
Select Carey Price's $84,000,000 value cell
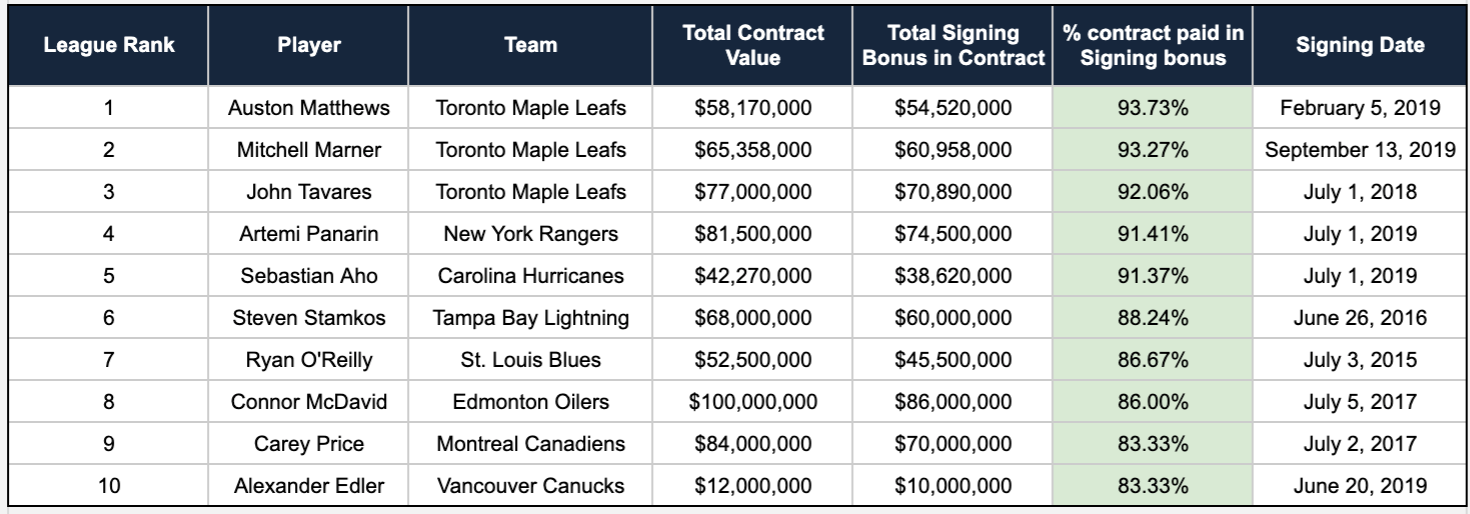pos(753,444)
